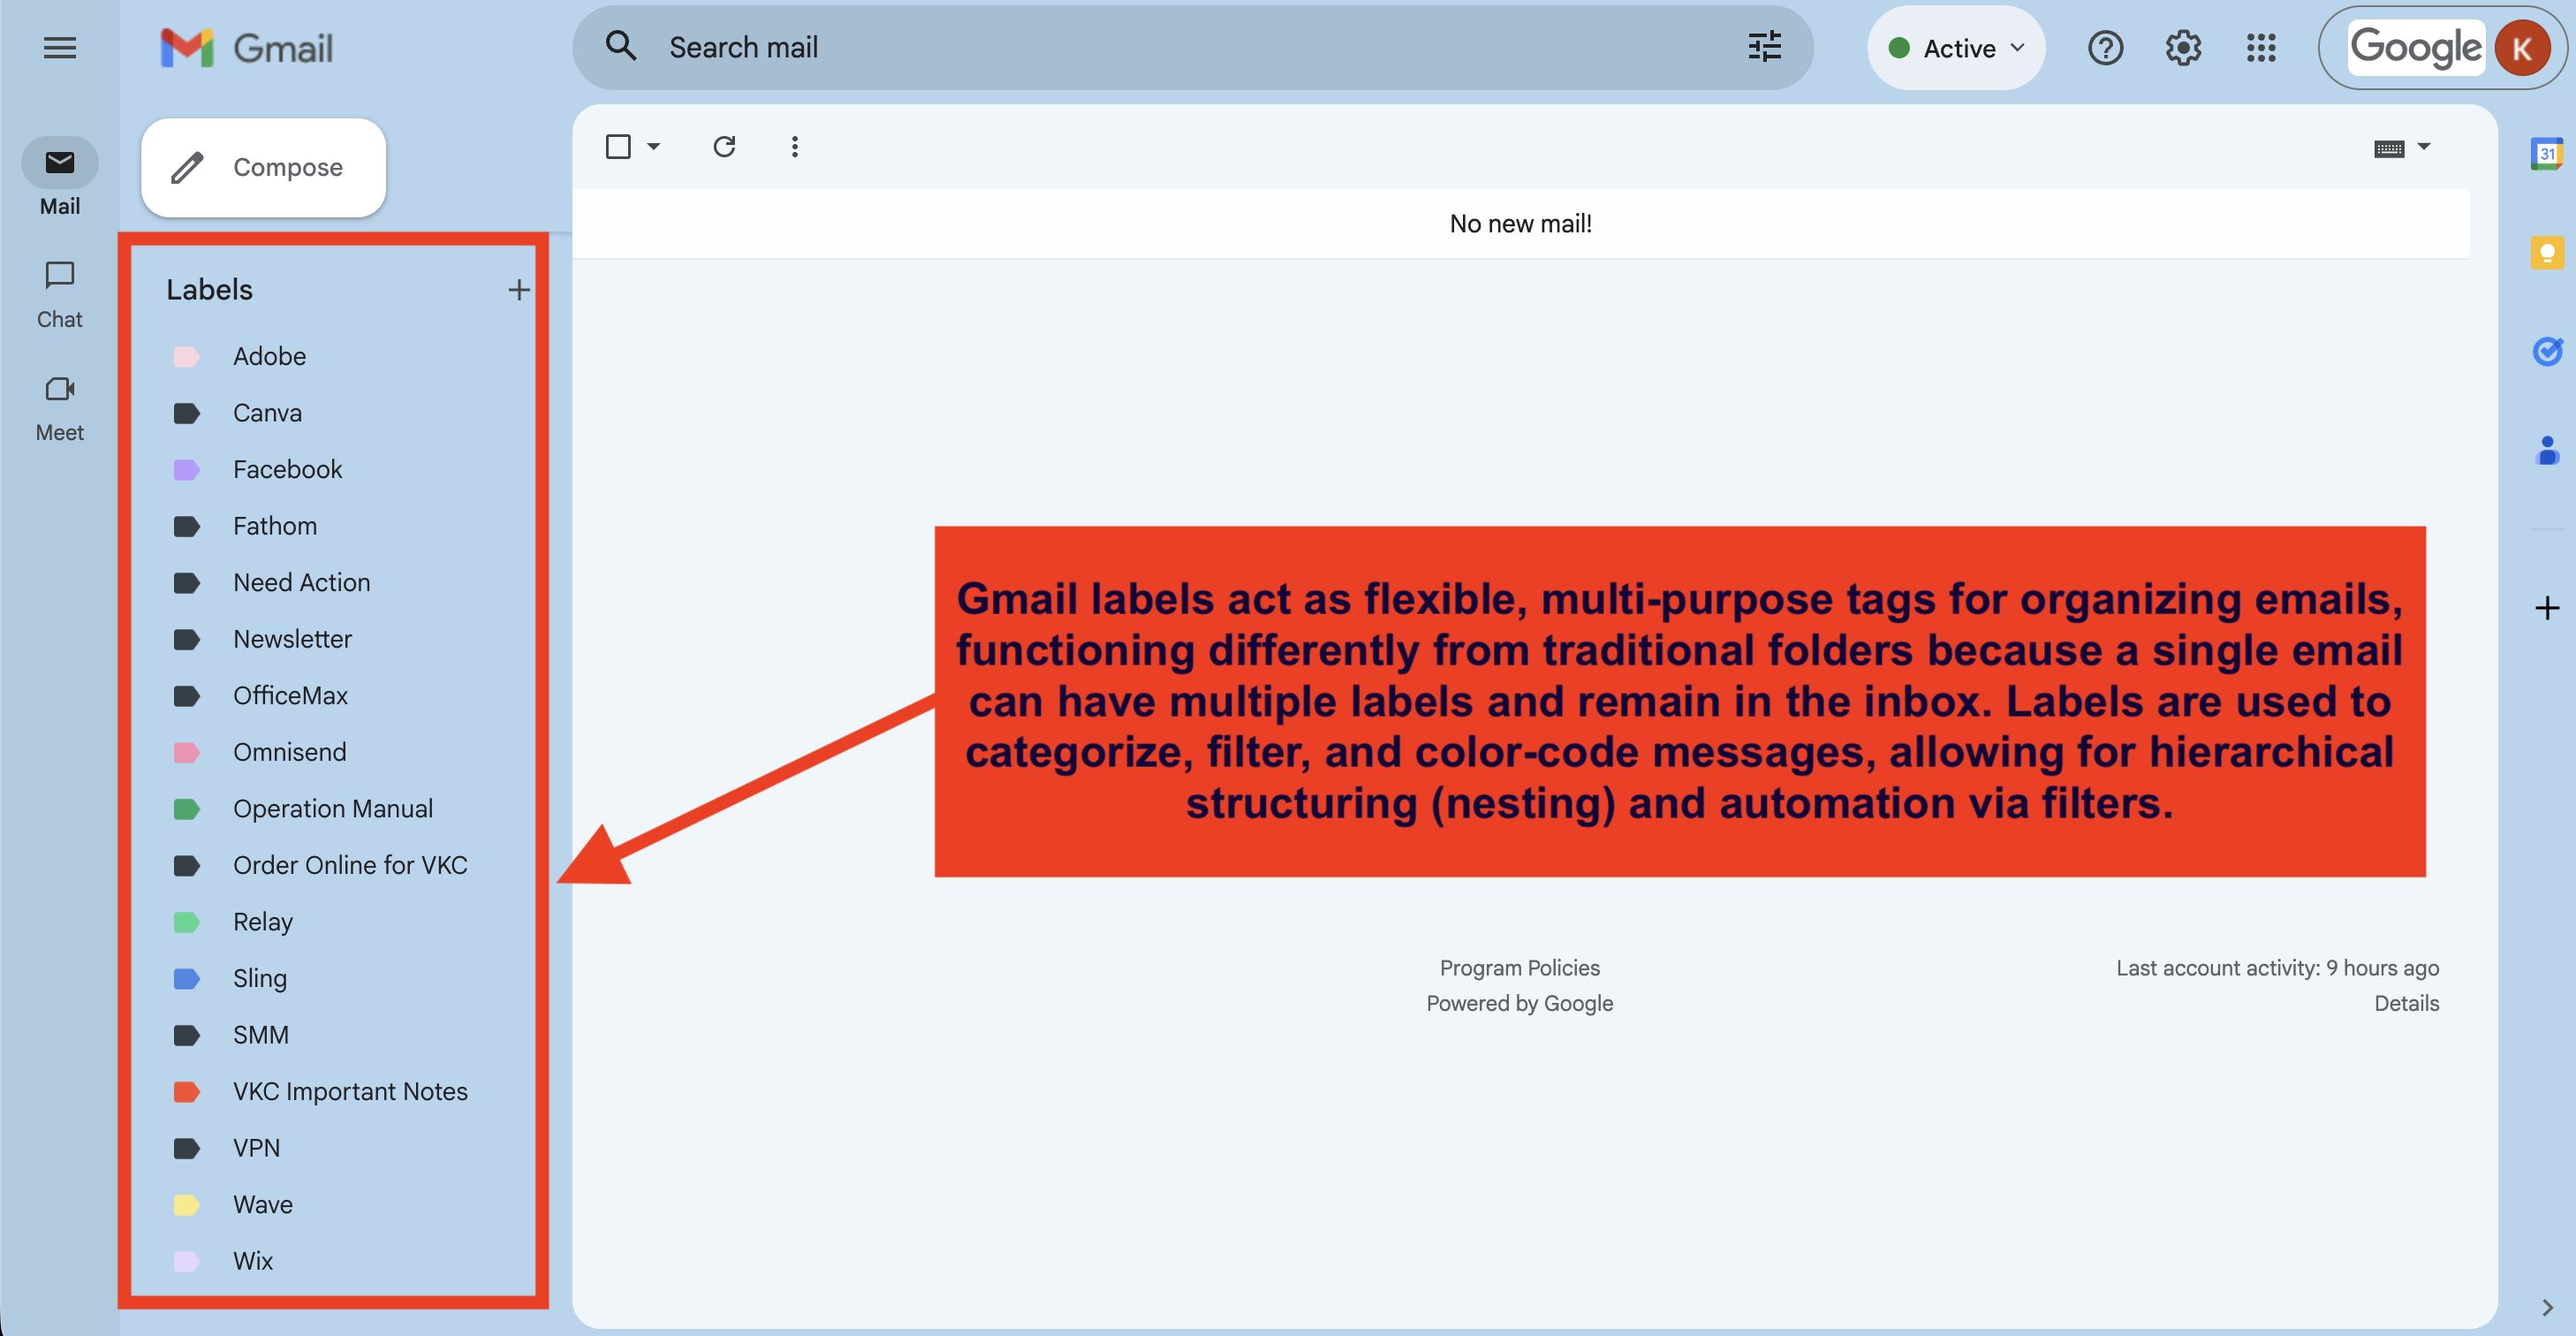Screen dimensions: 2576x1336
Task: Open the Support help icon
Action: tap(2105, 48)
